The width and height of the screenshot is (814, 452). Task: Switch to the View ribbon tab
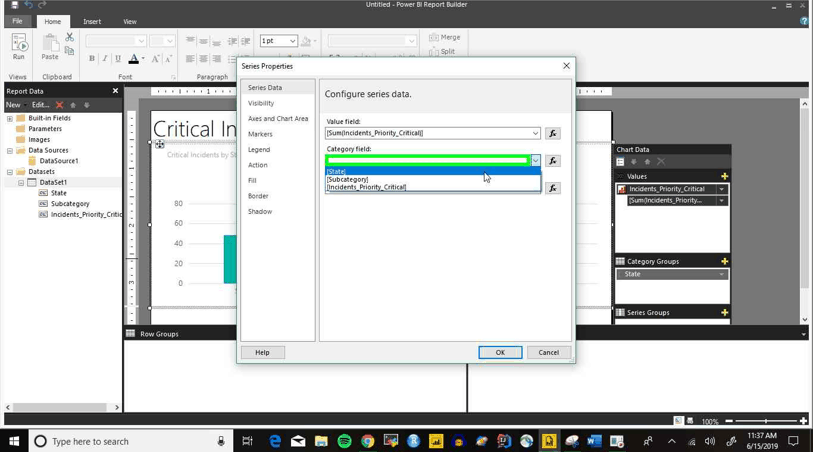click(130, 21)
